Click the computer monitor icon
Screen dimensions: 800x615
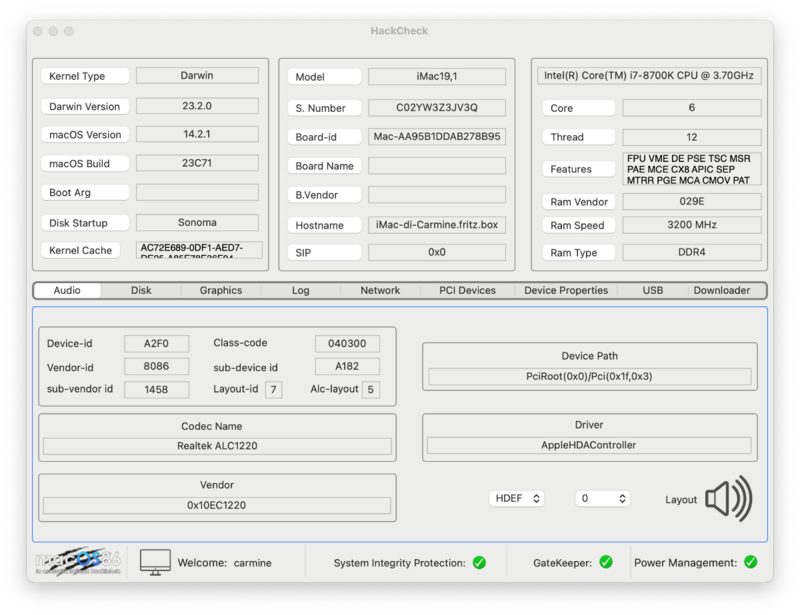[x=155, y=562]
